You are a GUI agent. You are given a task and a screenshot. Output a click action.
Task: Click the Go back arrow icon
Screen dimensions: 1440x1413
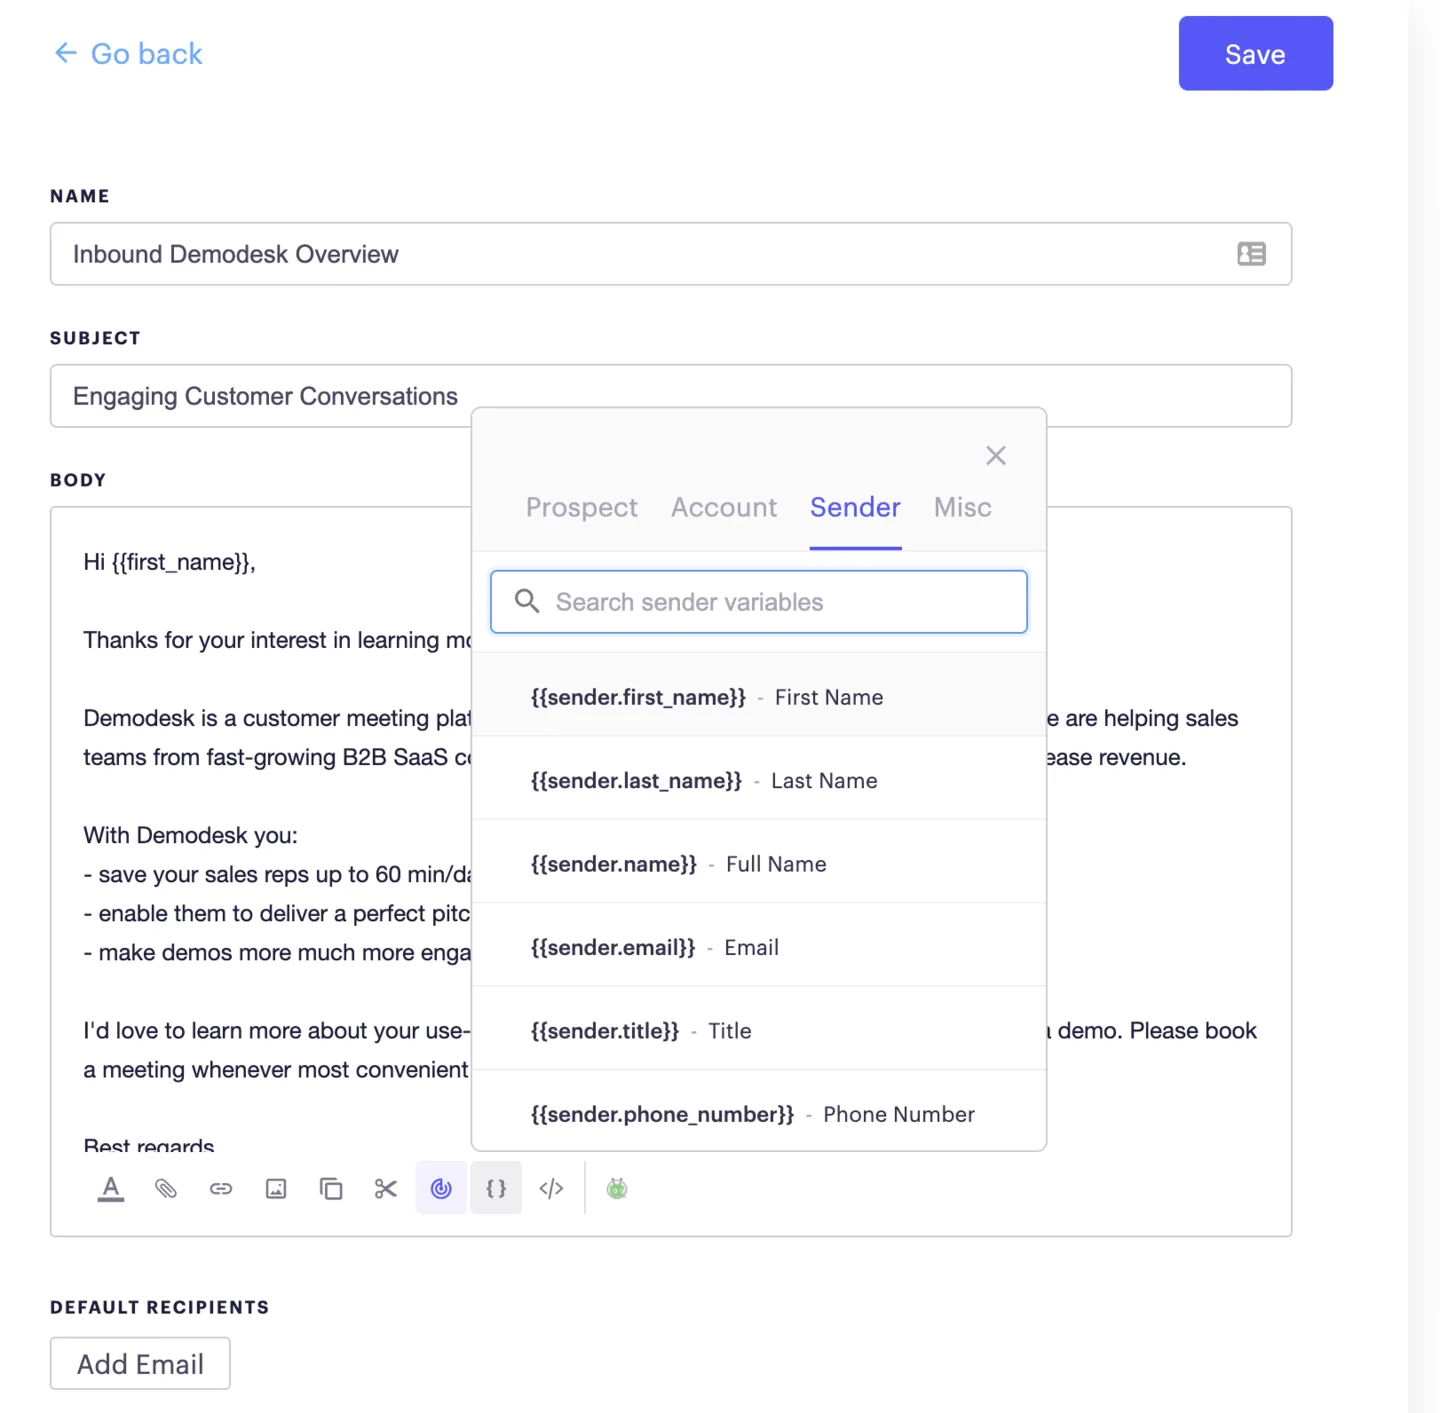66,53
